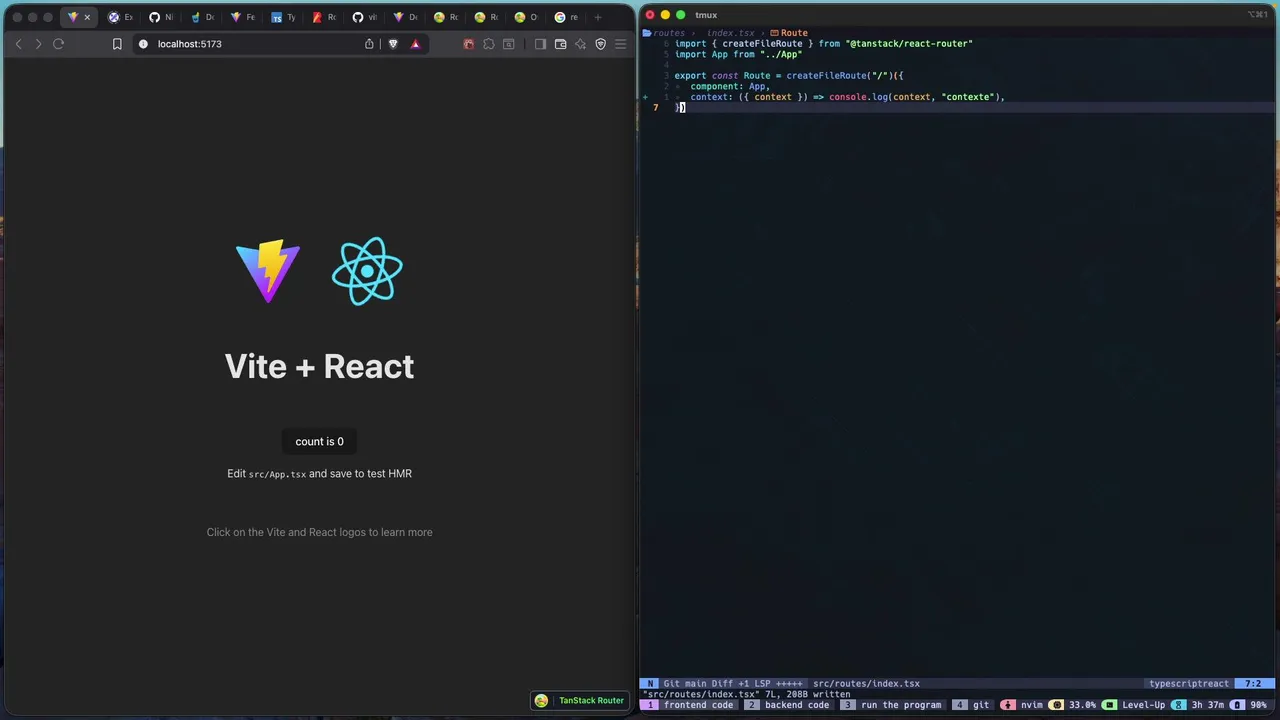Click the 'count is 0' button
Screen dimensions: 1280x720
[x=319, y=441]
